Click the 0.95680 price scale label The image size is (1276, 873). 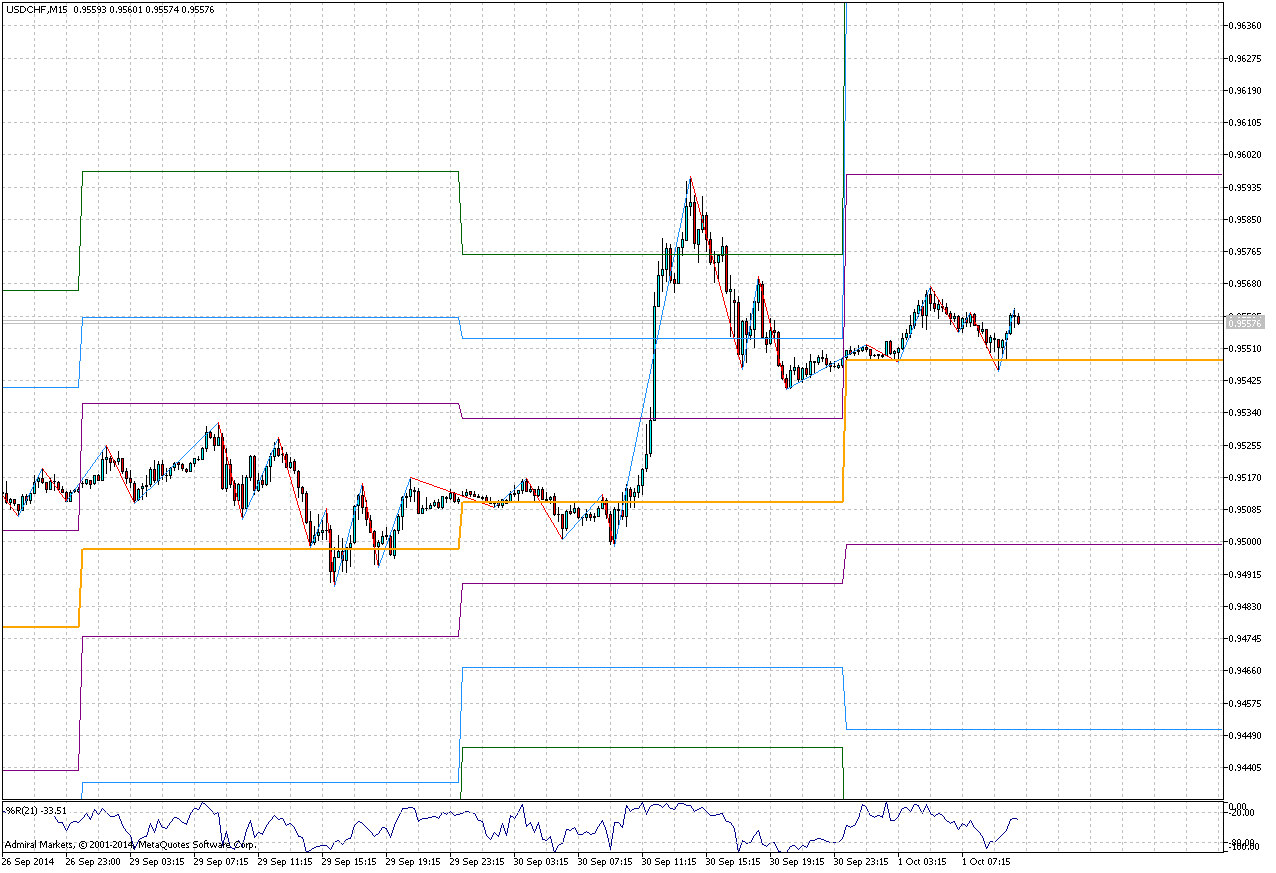[x=1246, y=284]
